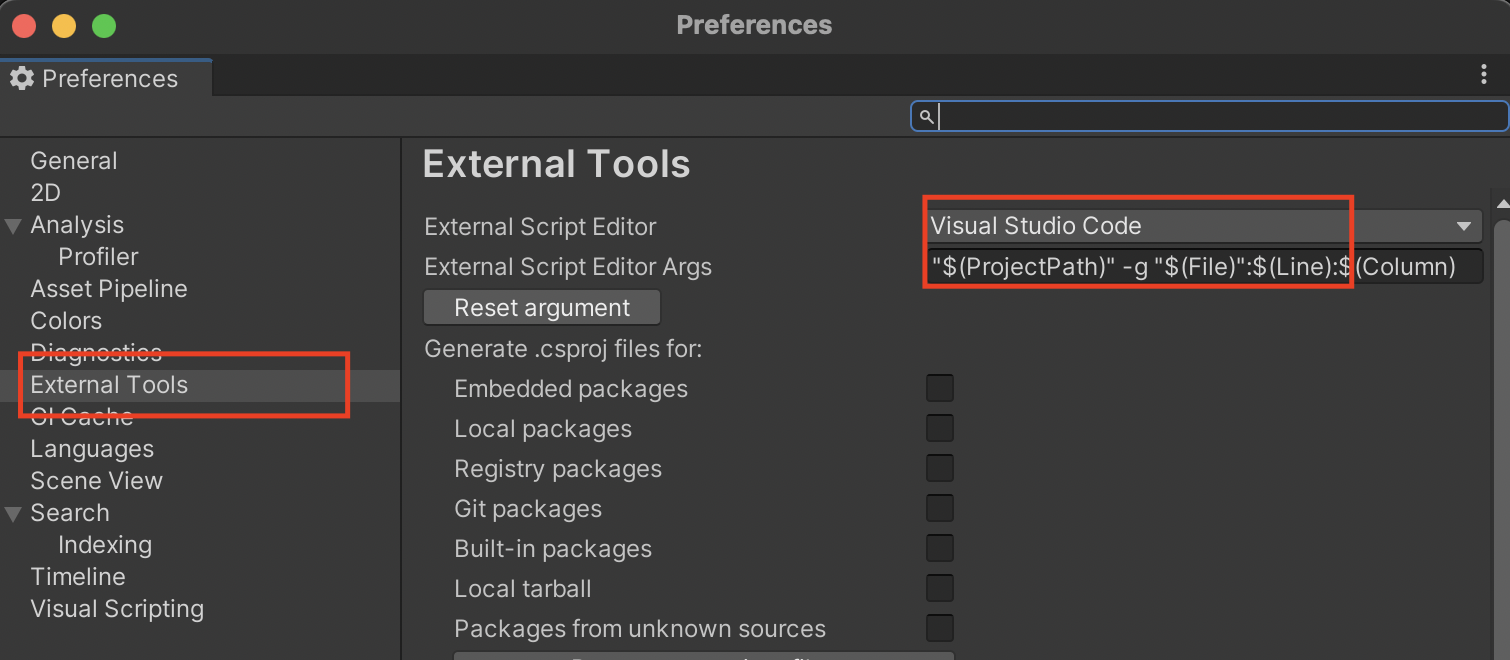Click the scrollbar up arrow
The image size is (1510, 660).
point(1501,204)
